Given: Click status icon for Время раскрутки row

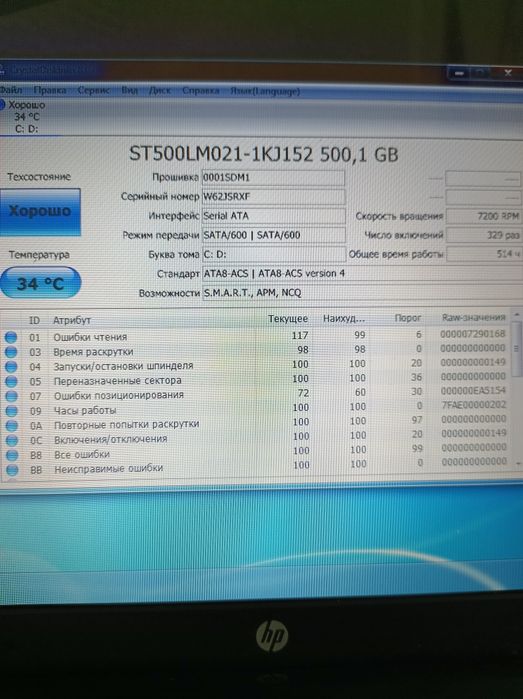Looking at the screenshot, I should coord(11,352).
